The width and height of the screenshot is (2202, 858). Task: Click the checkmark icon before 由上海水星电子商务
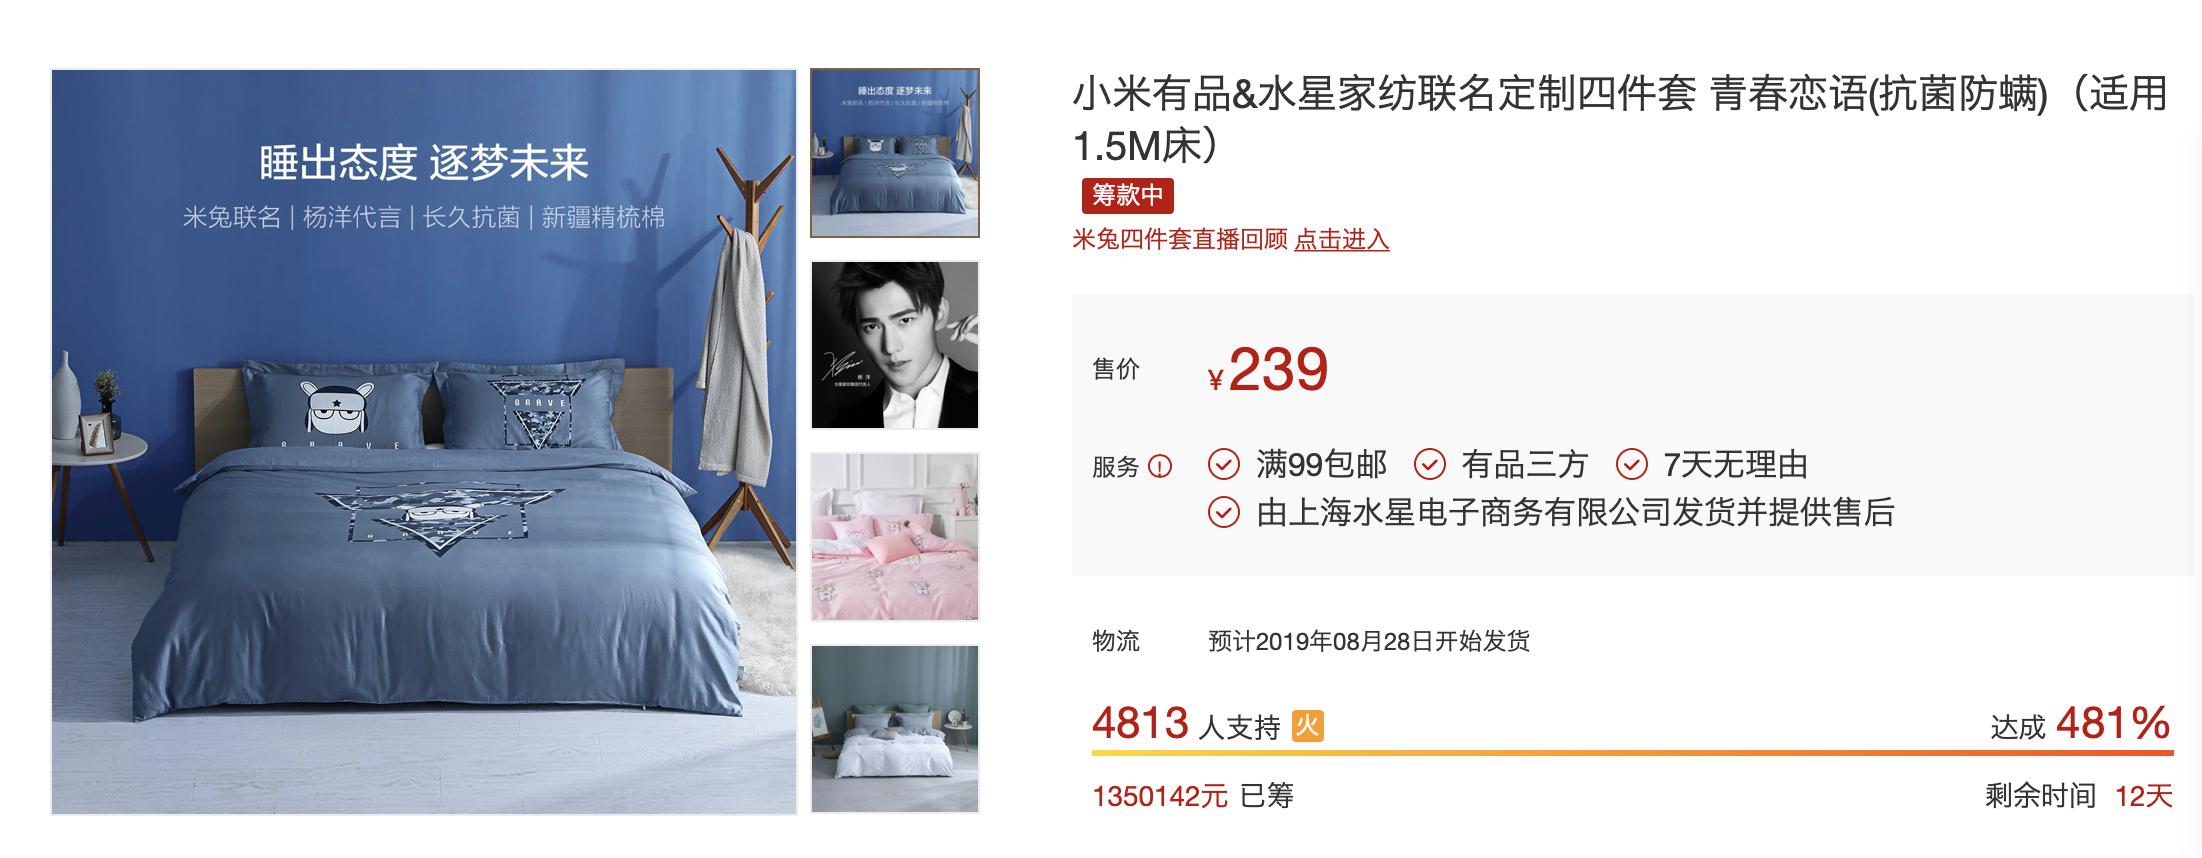[x=1224, y=512]
